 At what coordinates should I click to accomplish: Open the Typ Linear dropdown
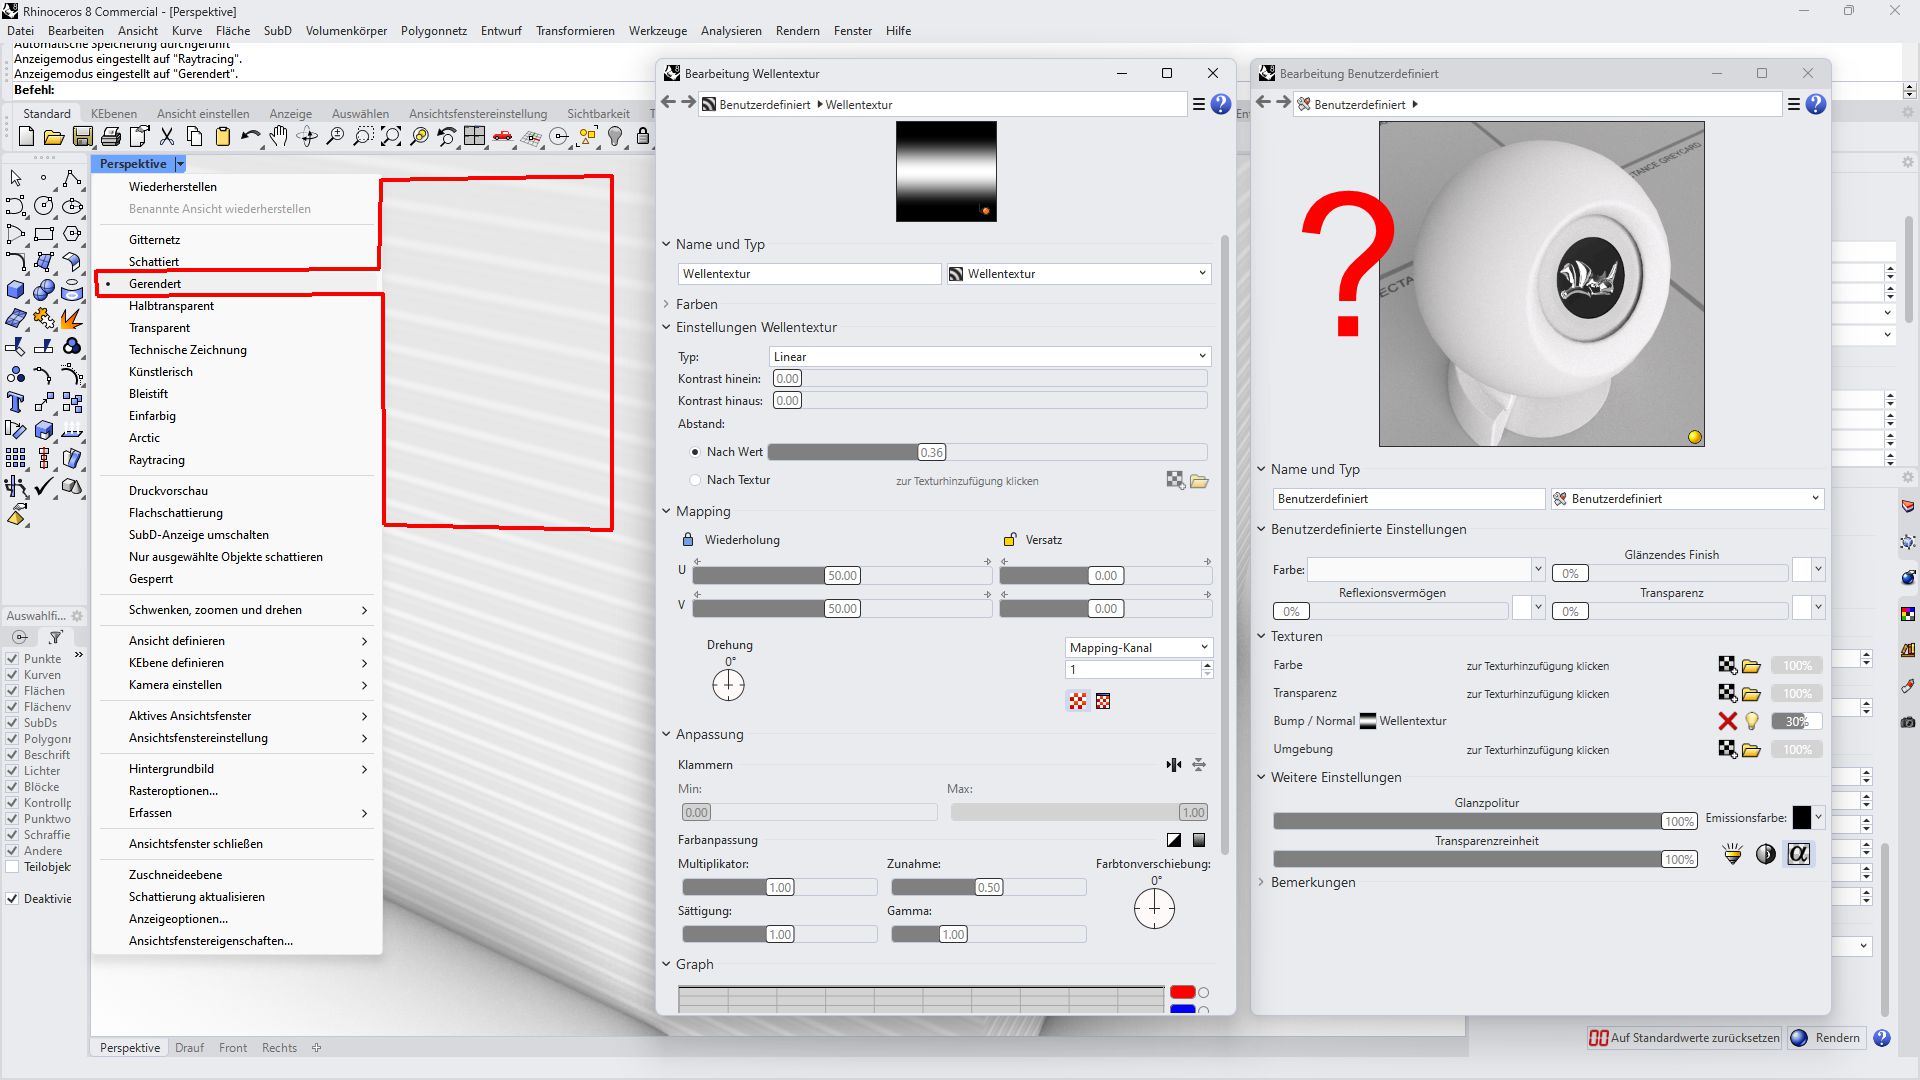tap(990, 357)
